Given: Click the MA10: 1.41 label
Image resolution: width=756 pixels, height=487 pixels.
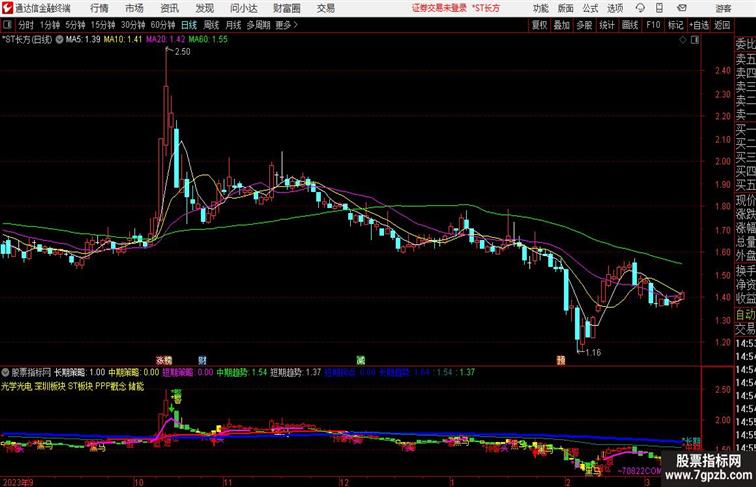Looking at the screenshot, I should 123,40.
